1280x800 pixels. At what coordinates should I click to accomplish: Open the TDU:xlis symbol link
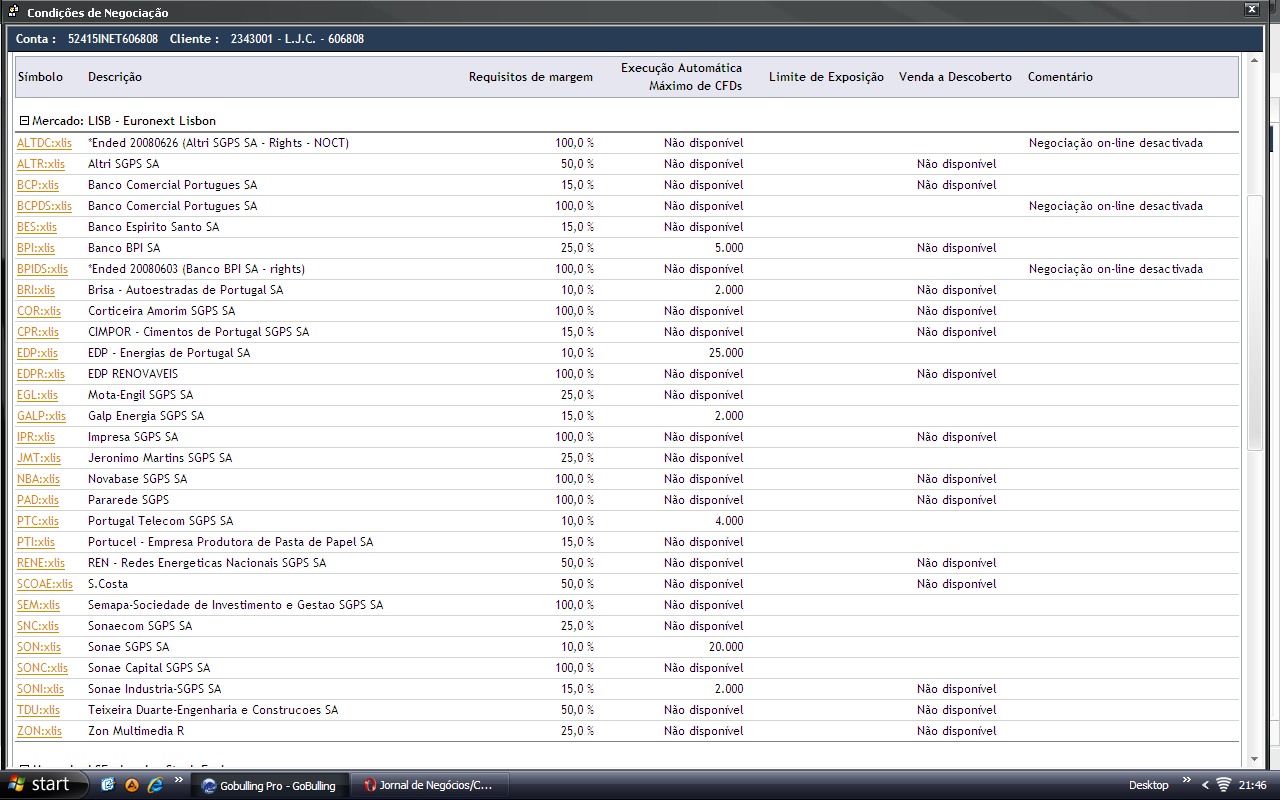[x=38, y=710]
